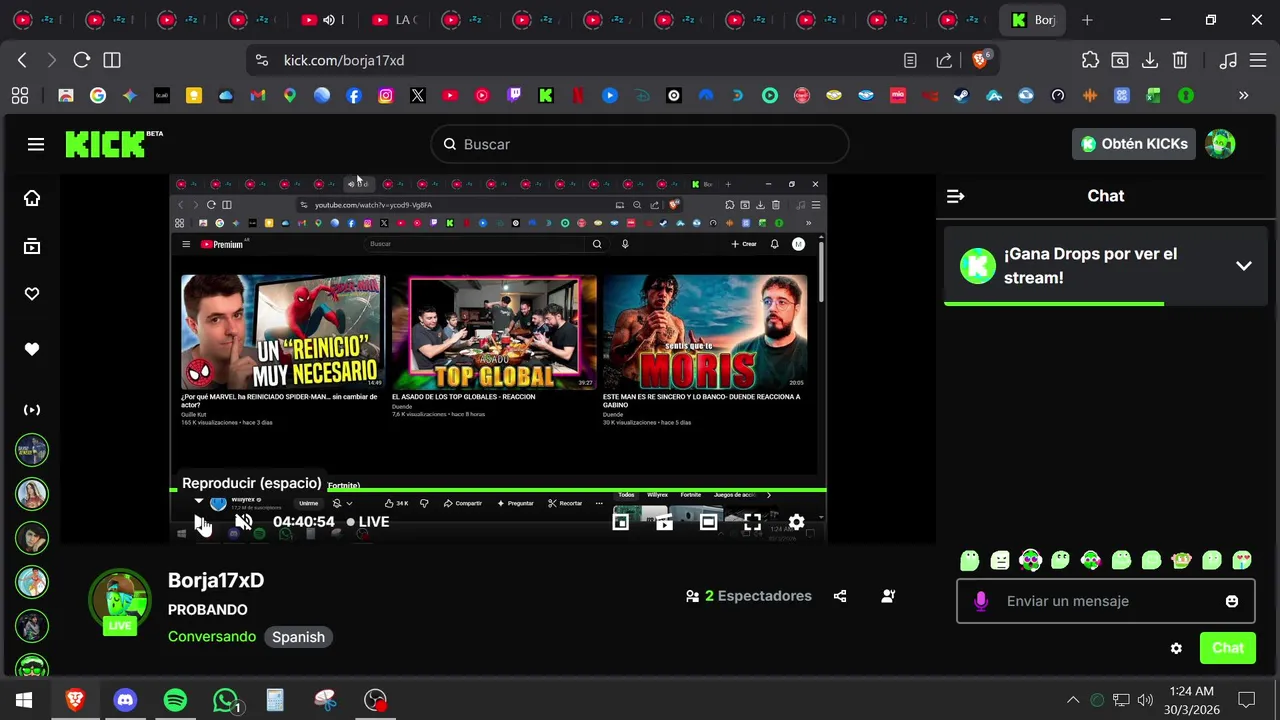The image size is (1280, 720).
Task: Open Spotify from the taskbar
Action: coord(175,700)
